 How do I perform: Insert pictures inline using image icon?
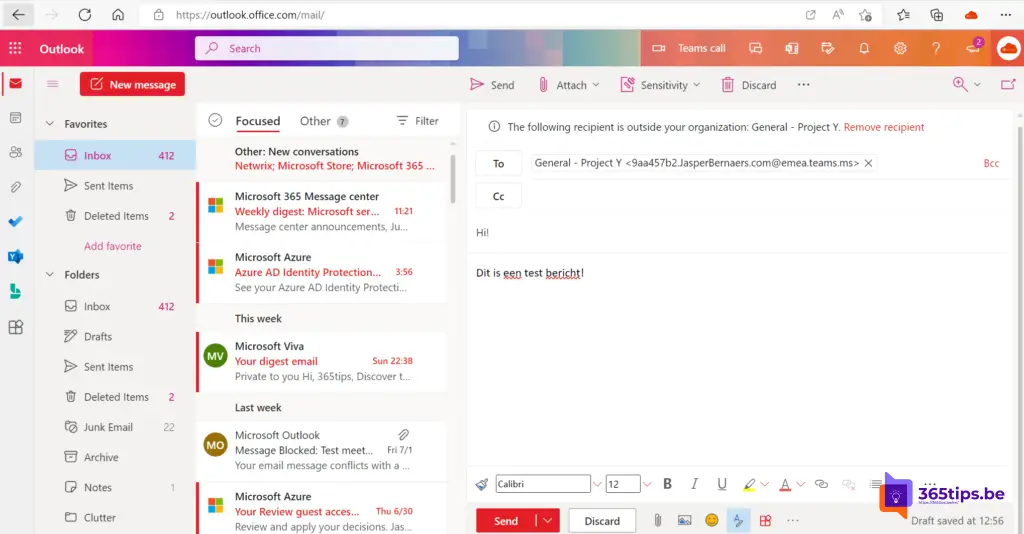point(685,520)
